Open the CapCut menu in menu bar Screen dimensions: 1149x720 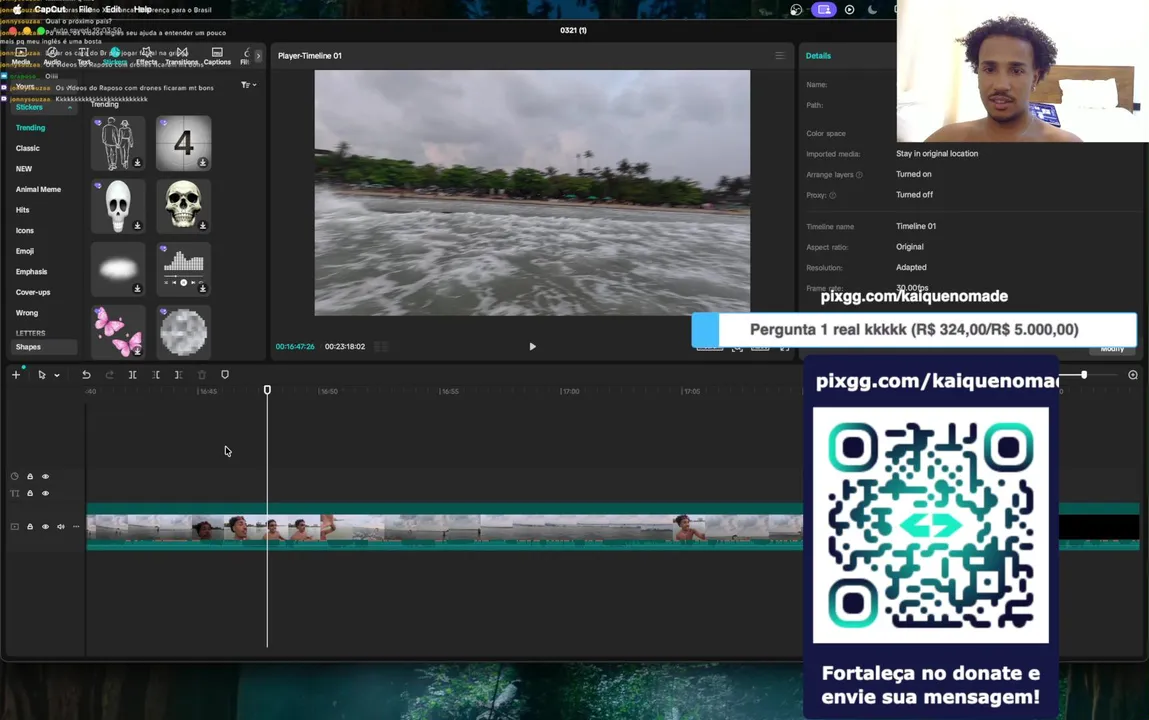point(49,10)
